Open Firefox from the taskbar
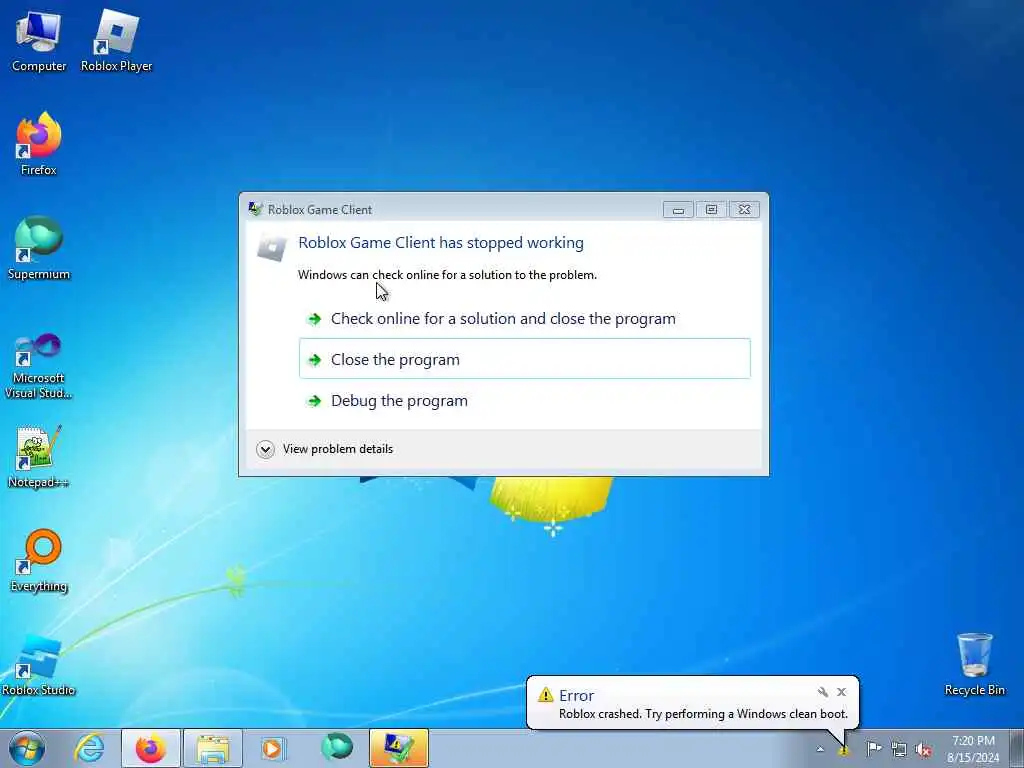This screenshot has height=768, width=1024. (151, 748)
